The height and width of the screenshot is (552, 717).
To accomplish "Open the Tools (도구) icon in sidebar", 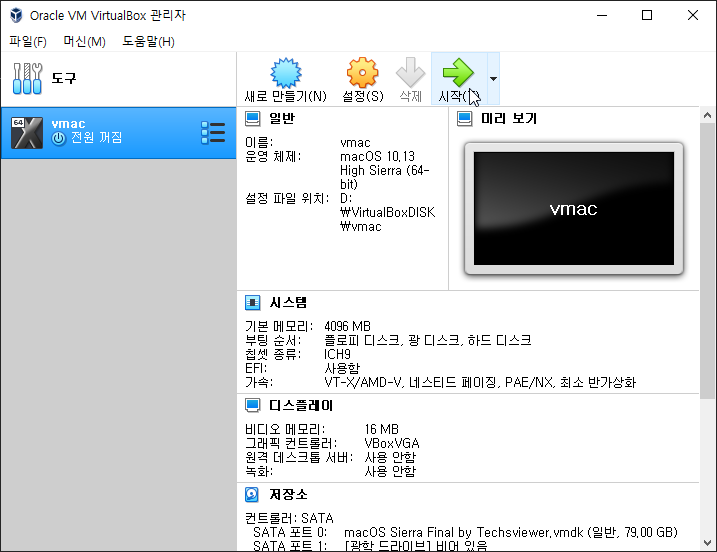I will coord(27,79).
